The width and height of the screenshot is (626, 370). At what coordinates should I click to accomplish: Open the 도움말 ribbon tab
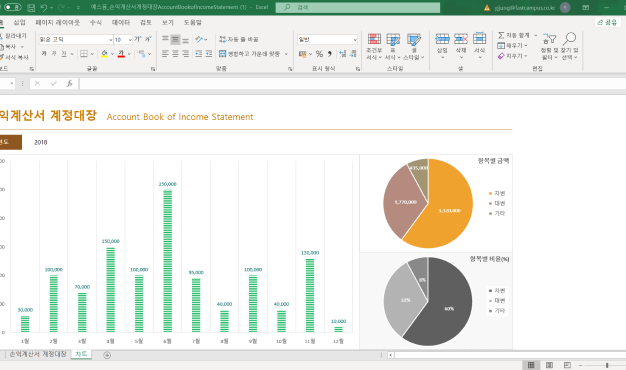(192, 22)
